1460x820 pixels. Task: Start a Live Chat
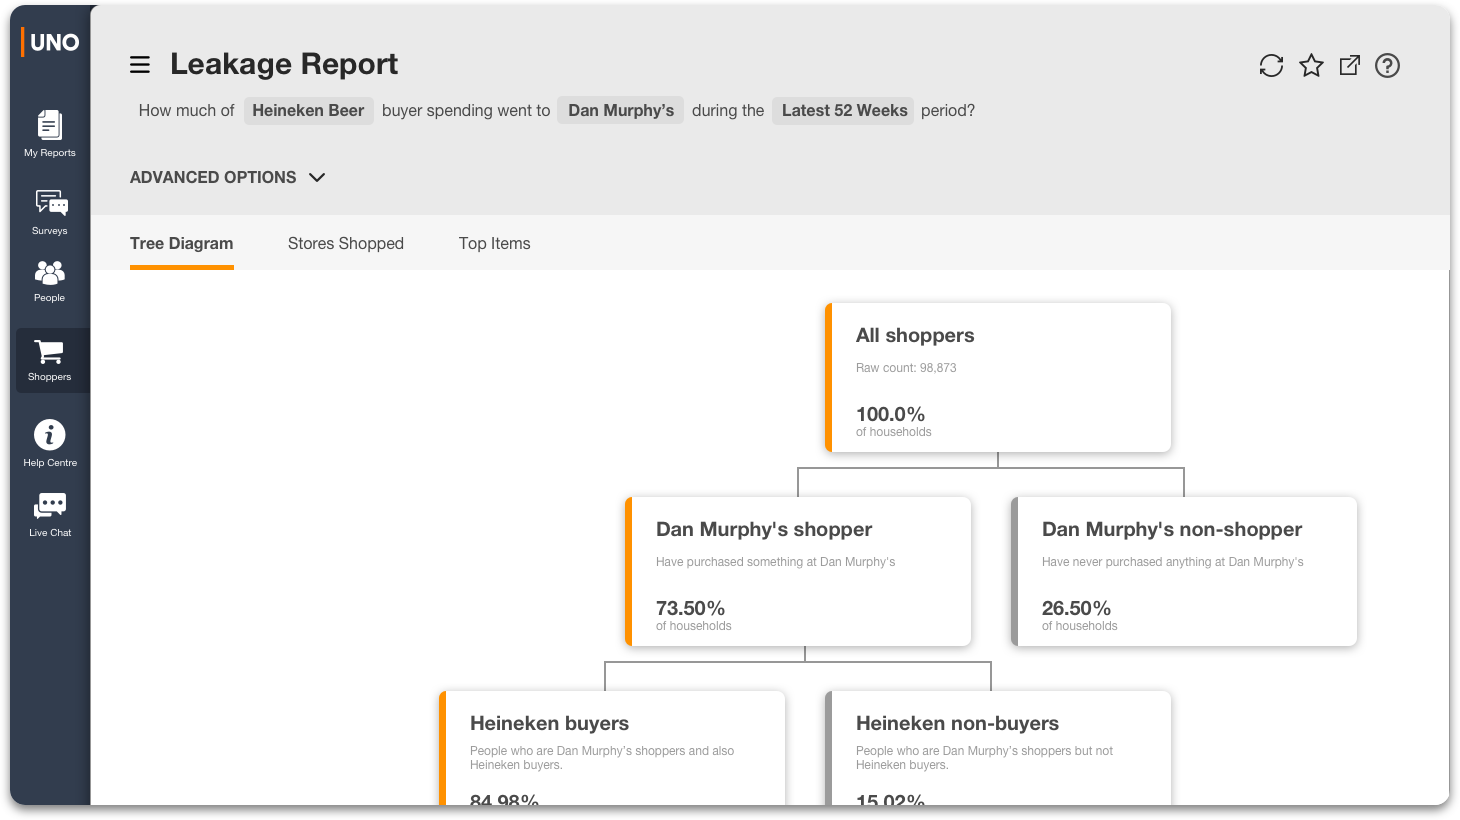click(50, 515)
